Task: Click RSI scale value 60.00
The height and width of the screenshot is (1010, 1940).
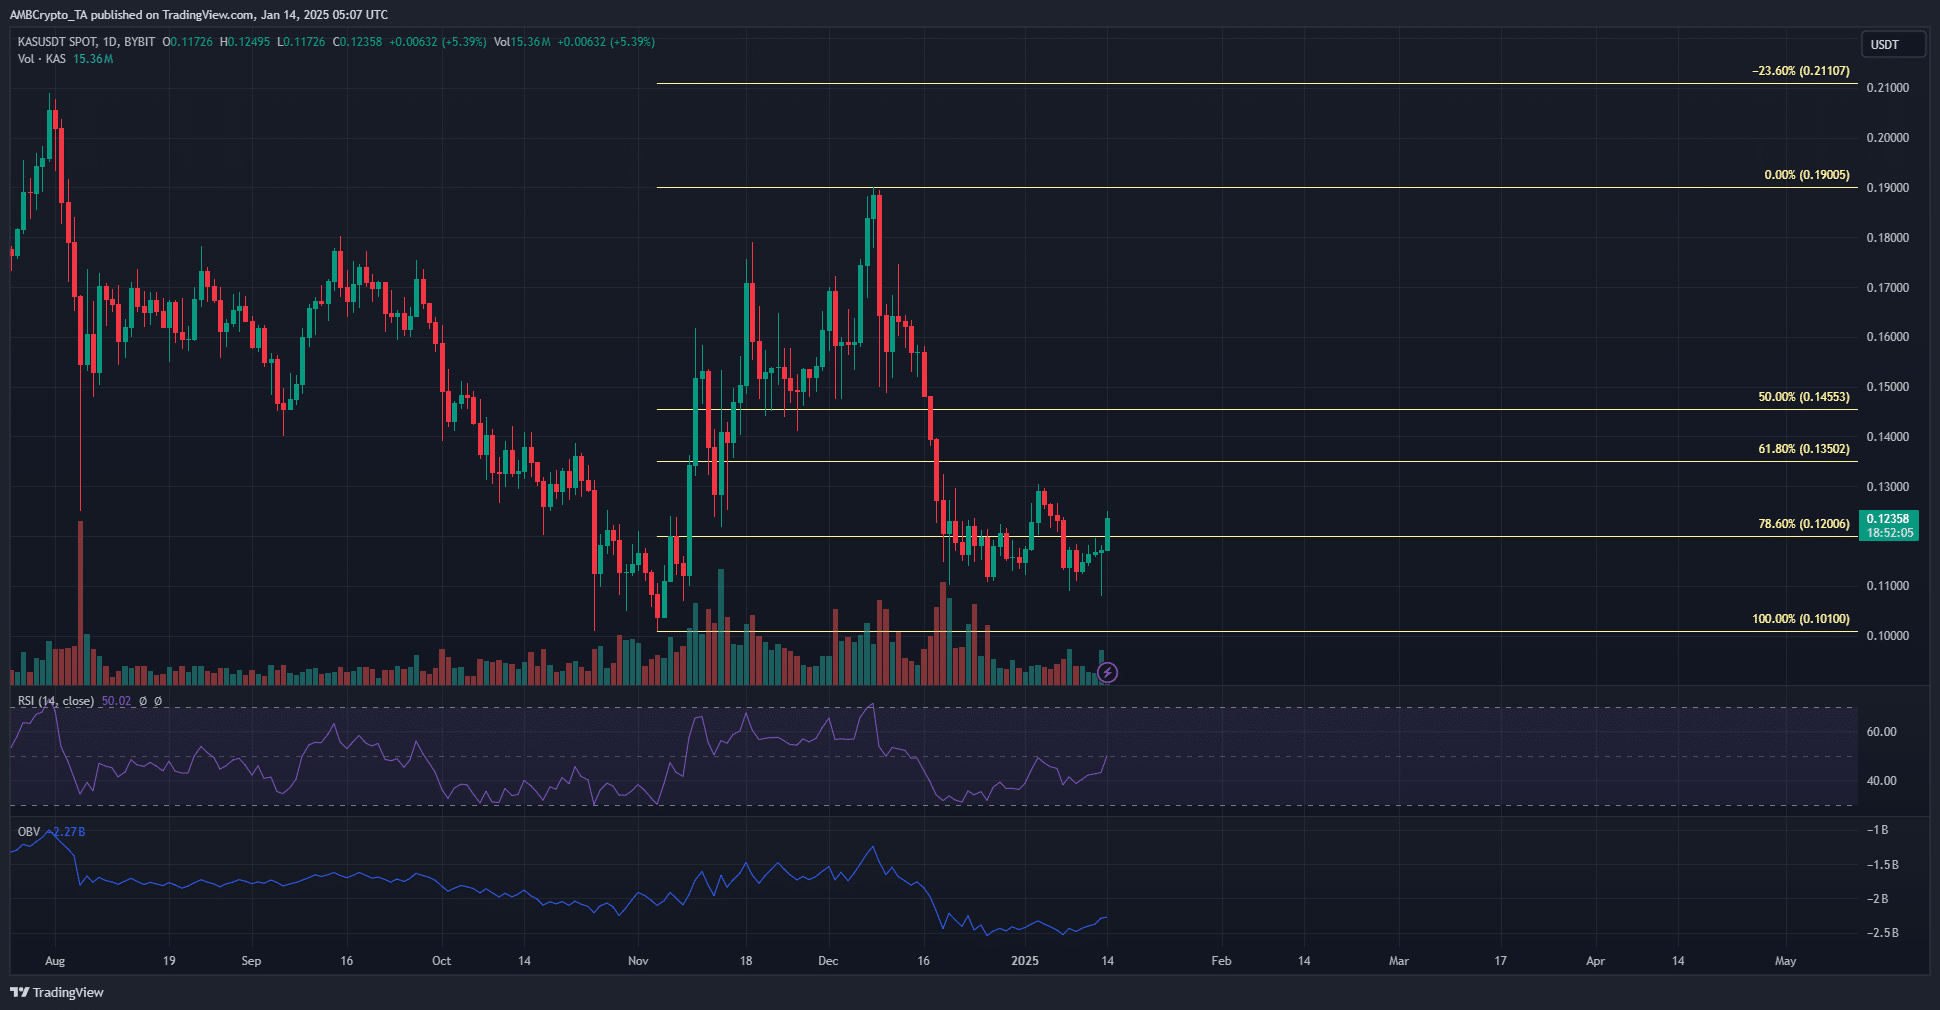Action: click(1881, 732)
